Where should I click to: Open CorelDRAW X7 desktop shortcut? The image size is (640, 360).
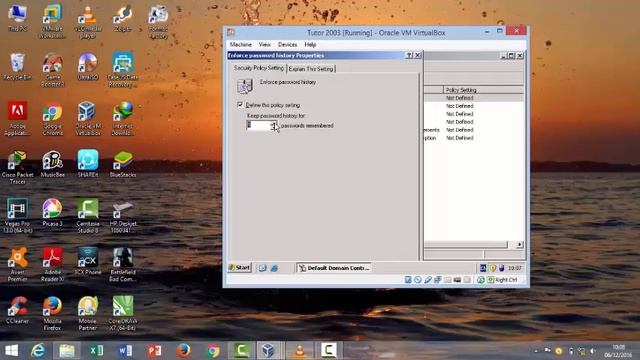(x=122, y=314)
